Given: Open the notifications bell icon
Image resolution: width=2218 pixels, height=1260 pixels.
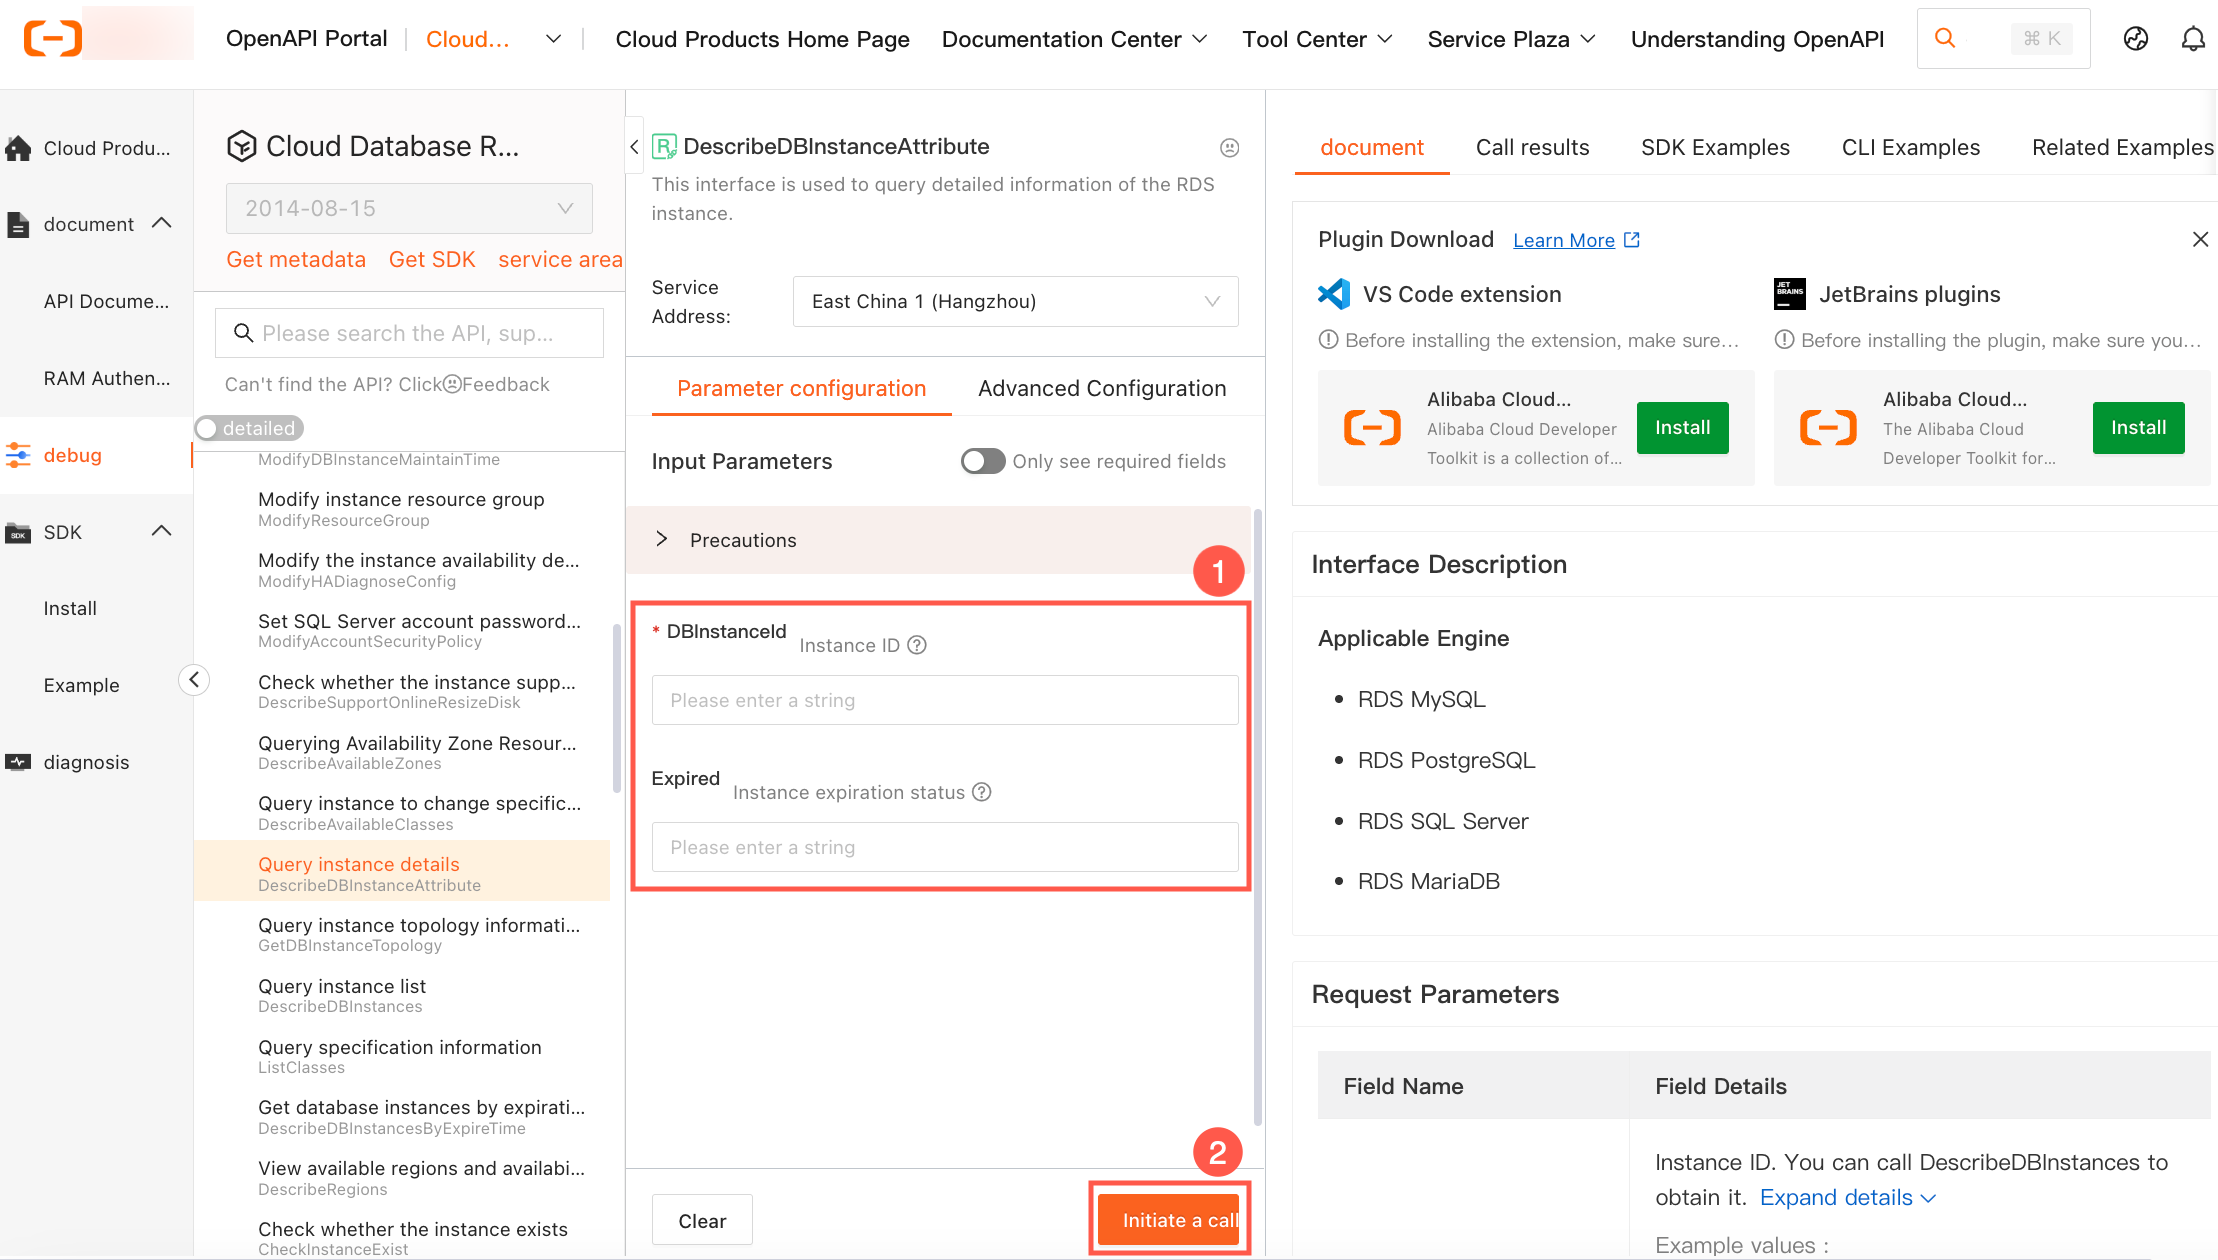Looking at the screenshot, I should pyautogui.click(x=2193, y=38).
